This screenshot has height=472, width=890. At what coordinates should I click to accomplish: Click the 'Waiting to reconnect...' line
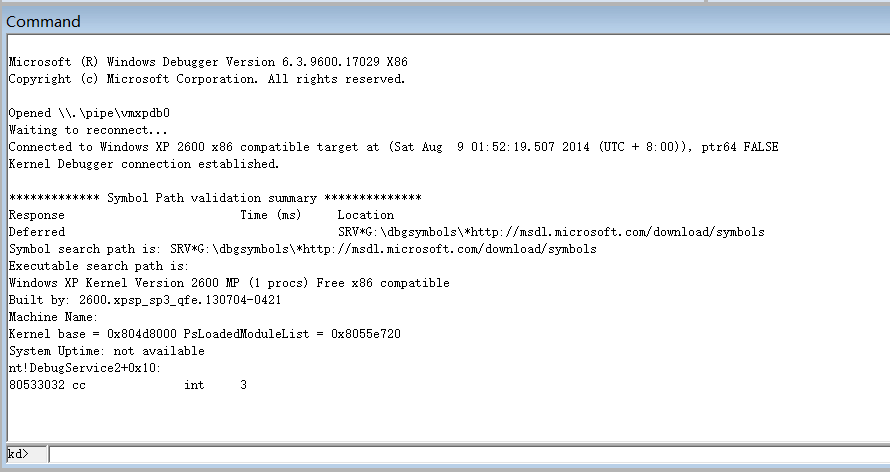pyautogui.click(x=88, y=130)
